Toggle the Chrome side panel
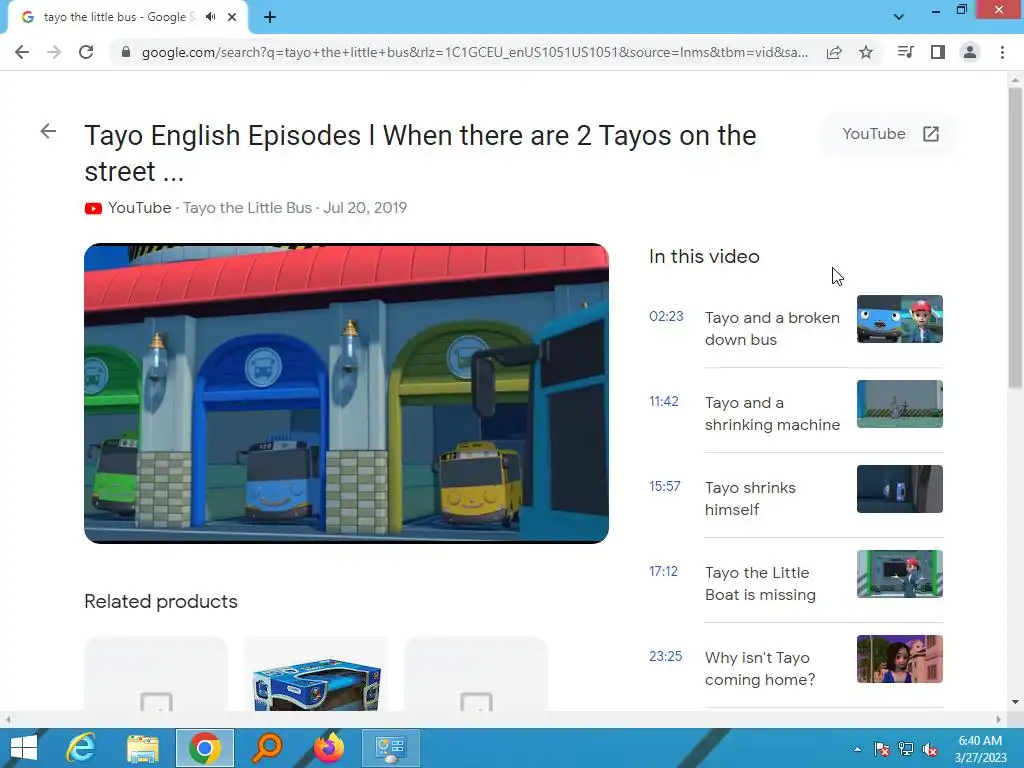Screen dimensions: 1024x768 pyautogui.click(x=938, y=52)
